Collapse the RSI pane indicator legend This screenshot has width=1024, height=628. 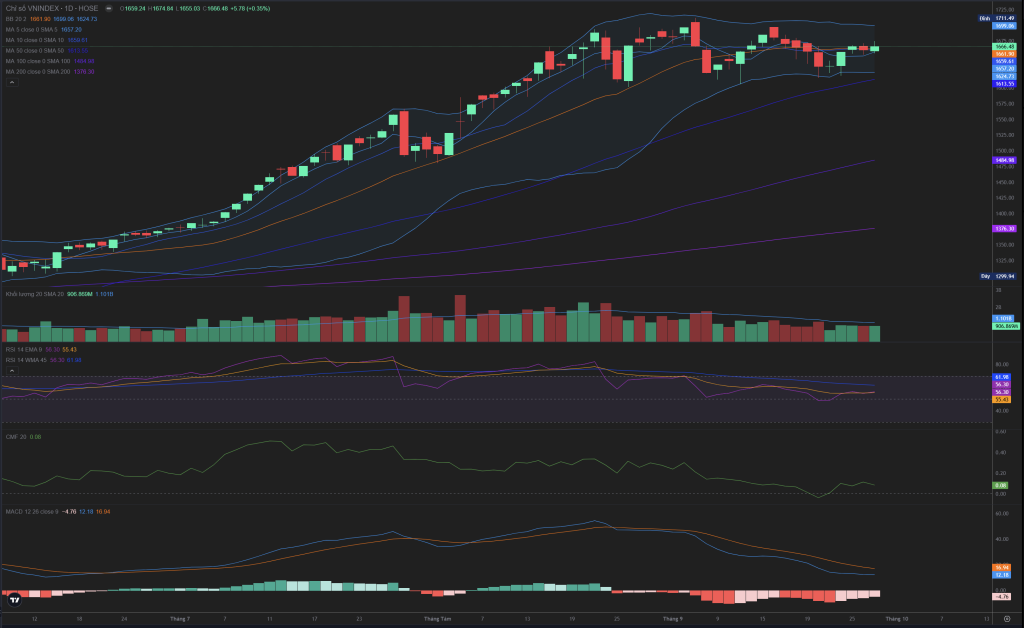(12, 371)
